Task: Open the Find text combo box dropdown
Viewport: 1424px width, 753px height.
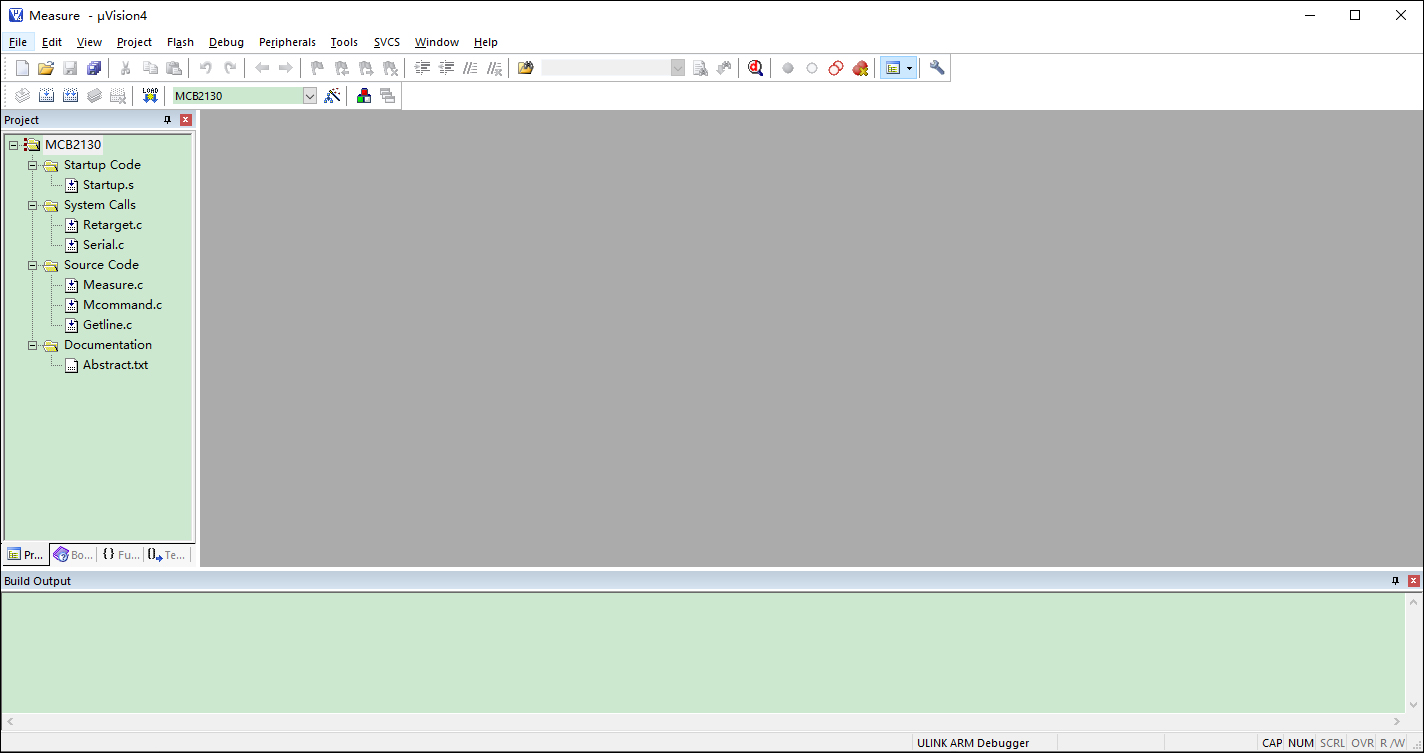Action: 678,68
